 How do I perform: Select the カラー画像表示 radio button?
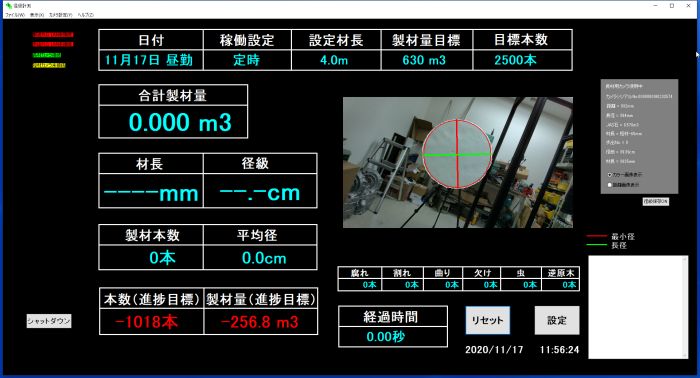point(610,175)
